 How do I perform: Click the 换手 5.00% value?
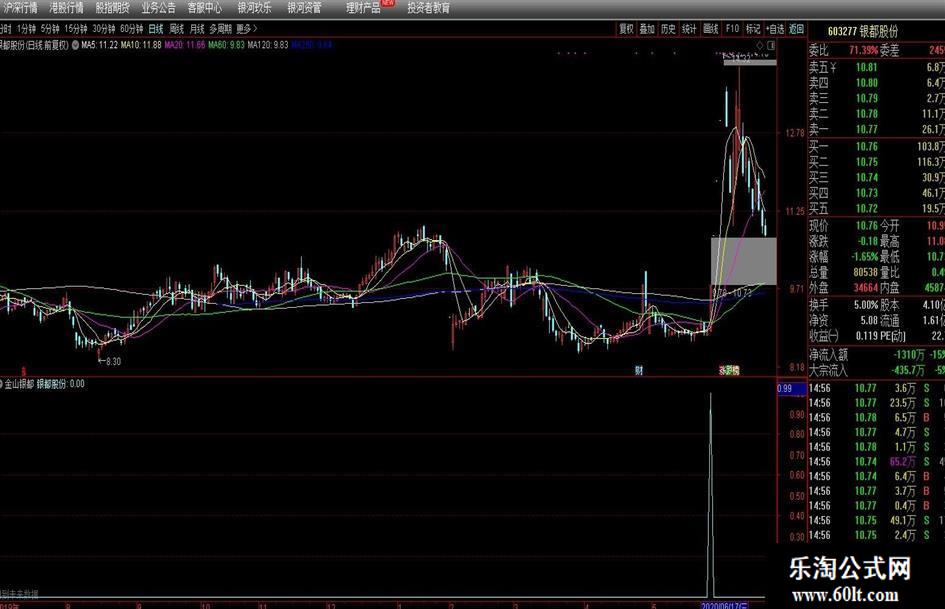[866, 305]
